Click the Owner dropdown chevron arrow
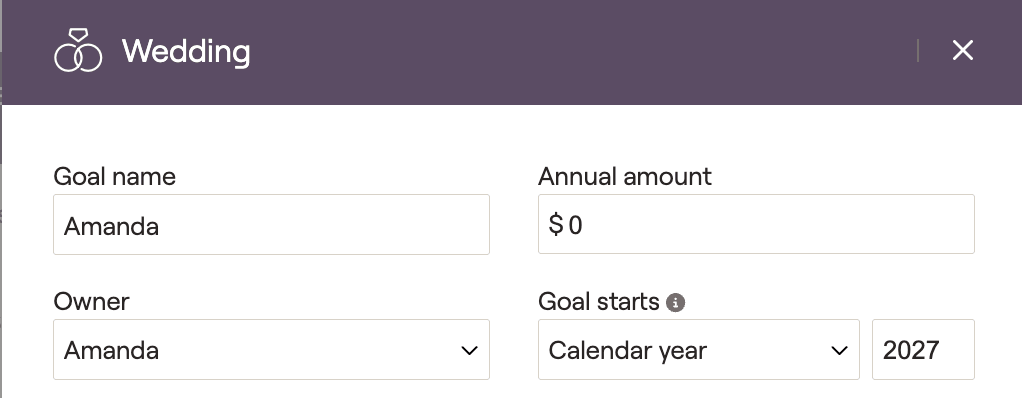The height and width of the screenshot is (398, 1022). pos(469,350)
